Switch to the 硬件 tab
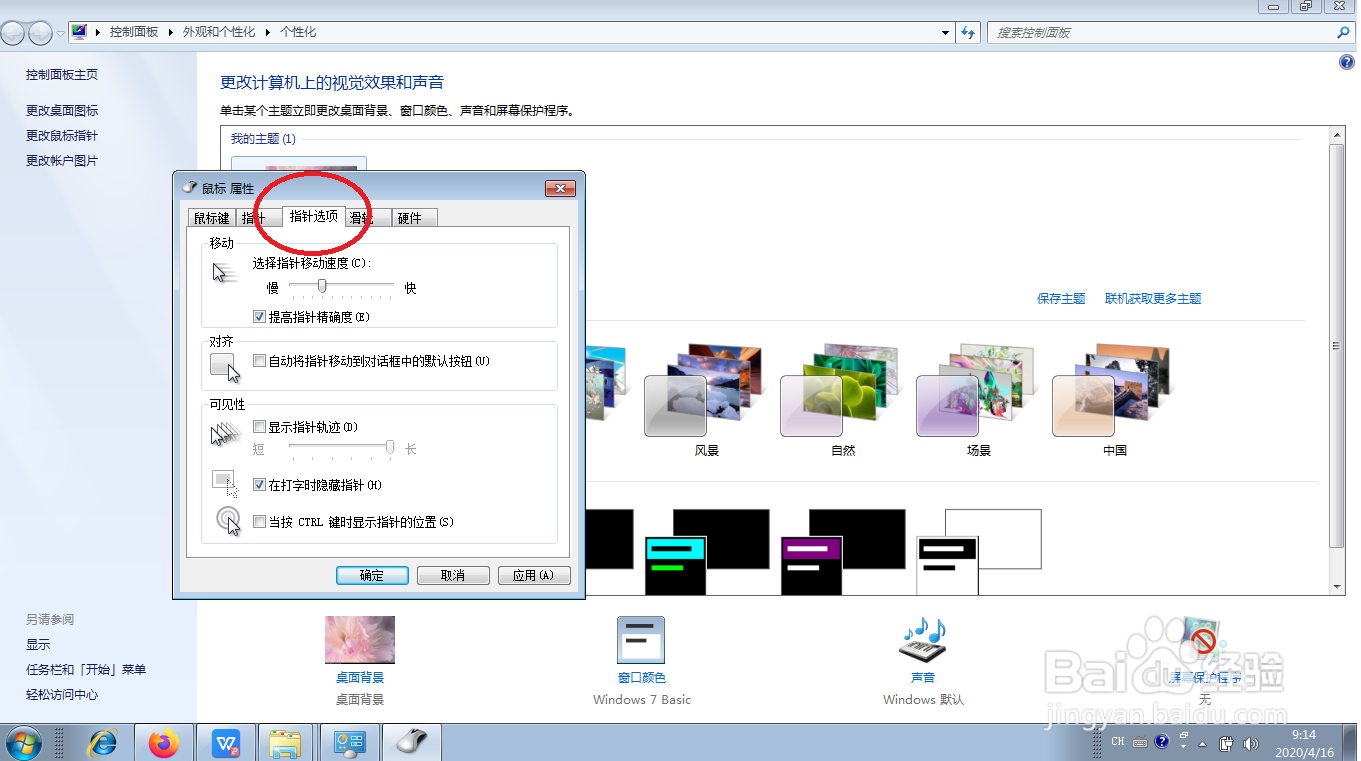Screen dimensions: 1361x761 click(413, 217)
